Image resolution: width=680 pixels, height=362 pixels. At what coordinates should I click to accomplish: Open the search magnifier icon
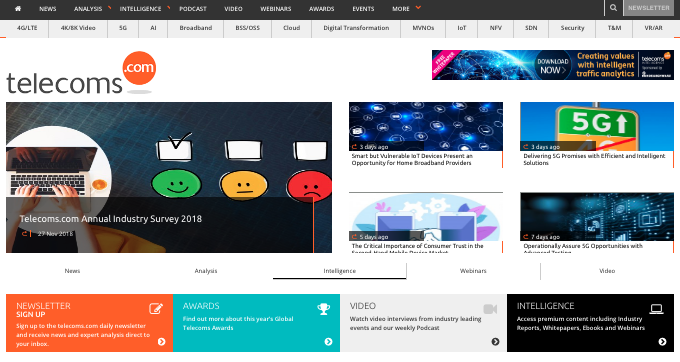613,8
